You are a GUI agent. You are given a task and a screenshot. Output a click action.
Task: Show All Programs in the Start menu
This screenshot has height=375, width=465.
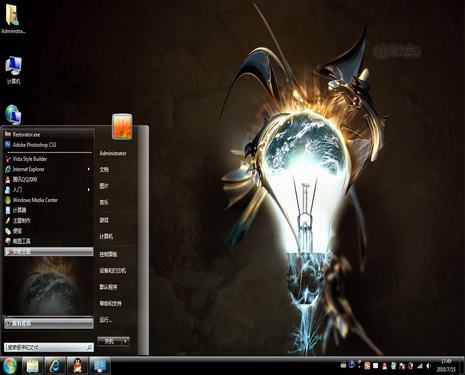pyautogui.click(x=49, y=323)
